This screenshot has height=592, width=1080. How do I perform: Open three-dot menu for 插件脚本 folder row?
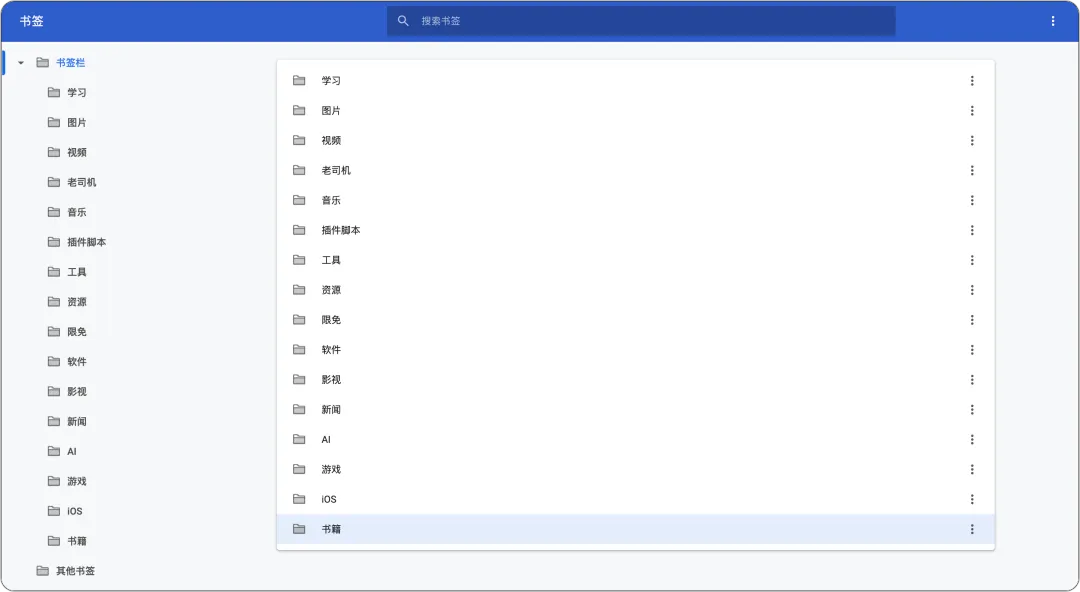point(972,230)
